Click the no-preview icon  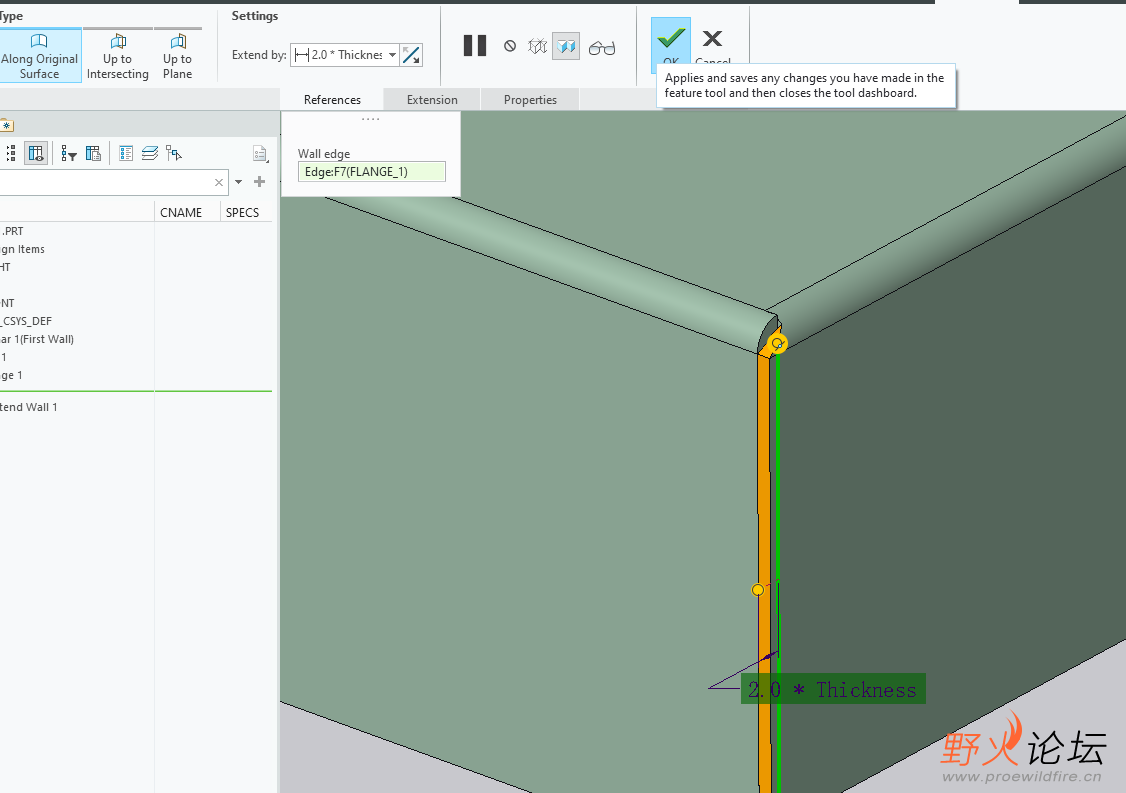click(510, 46)
